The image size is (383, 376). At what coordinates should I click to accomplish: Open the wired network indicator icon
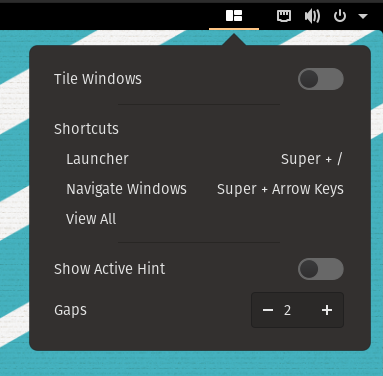coord(284,16)
